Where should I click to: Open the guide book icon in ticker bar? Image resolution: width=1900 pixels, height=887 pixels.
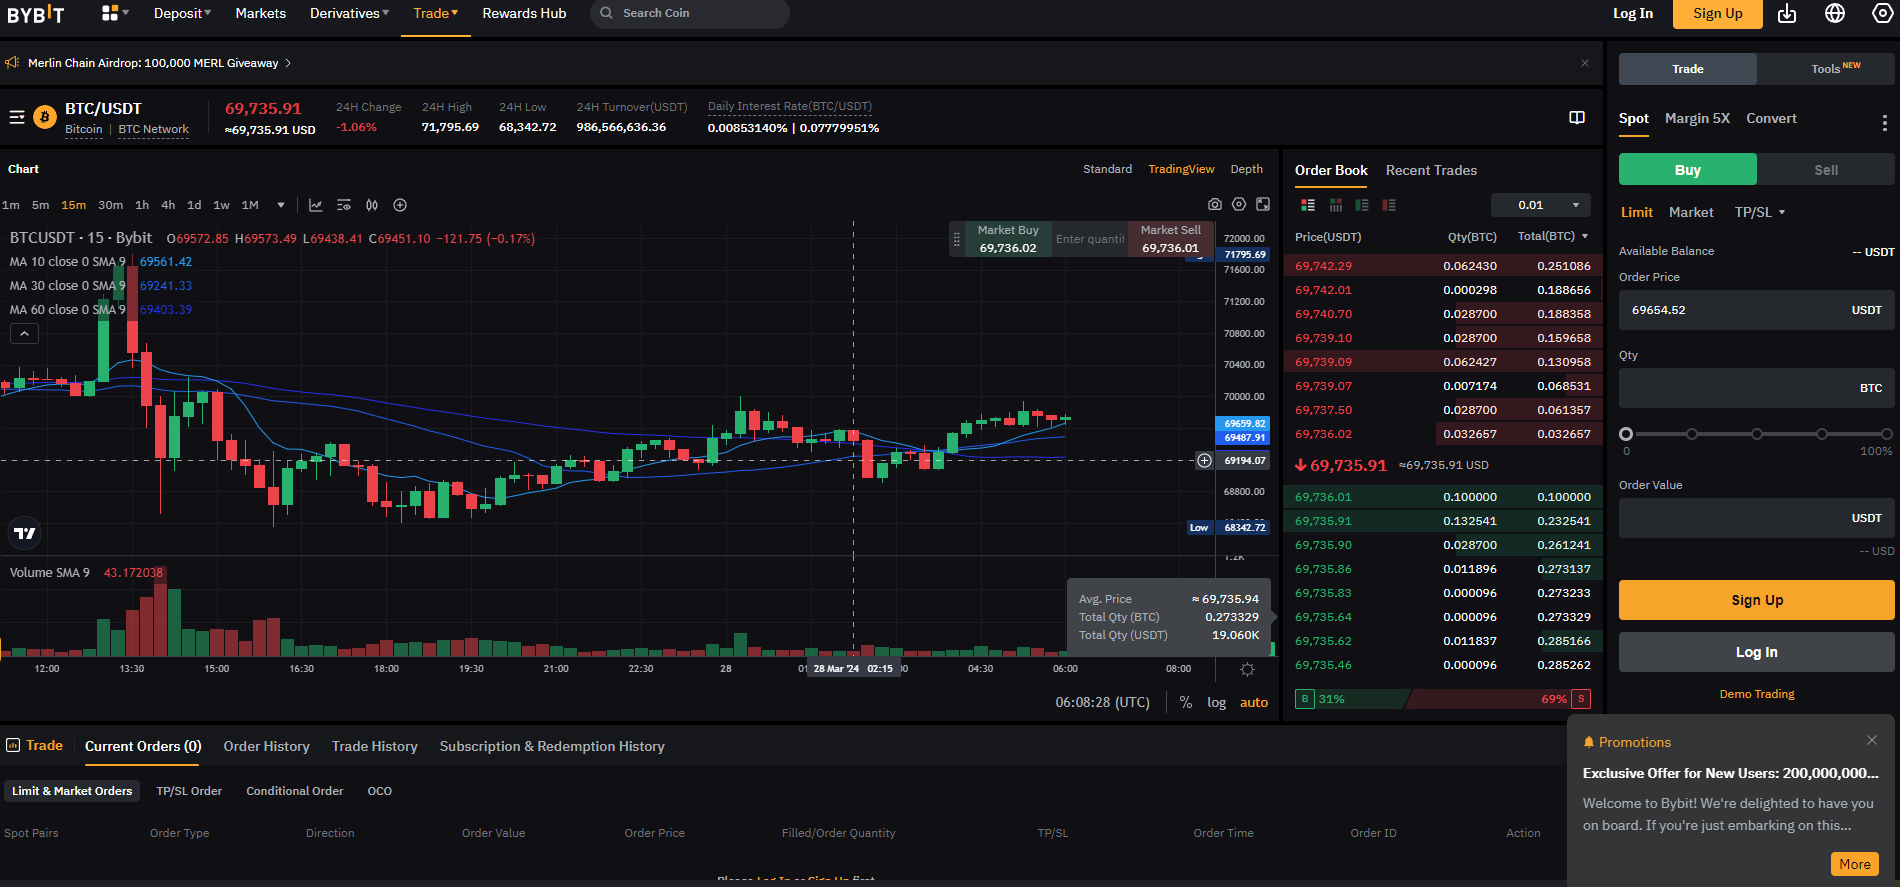click(x=1577, y=117)
